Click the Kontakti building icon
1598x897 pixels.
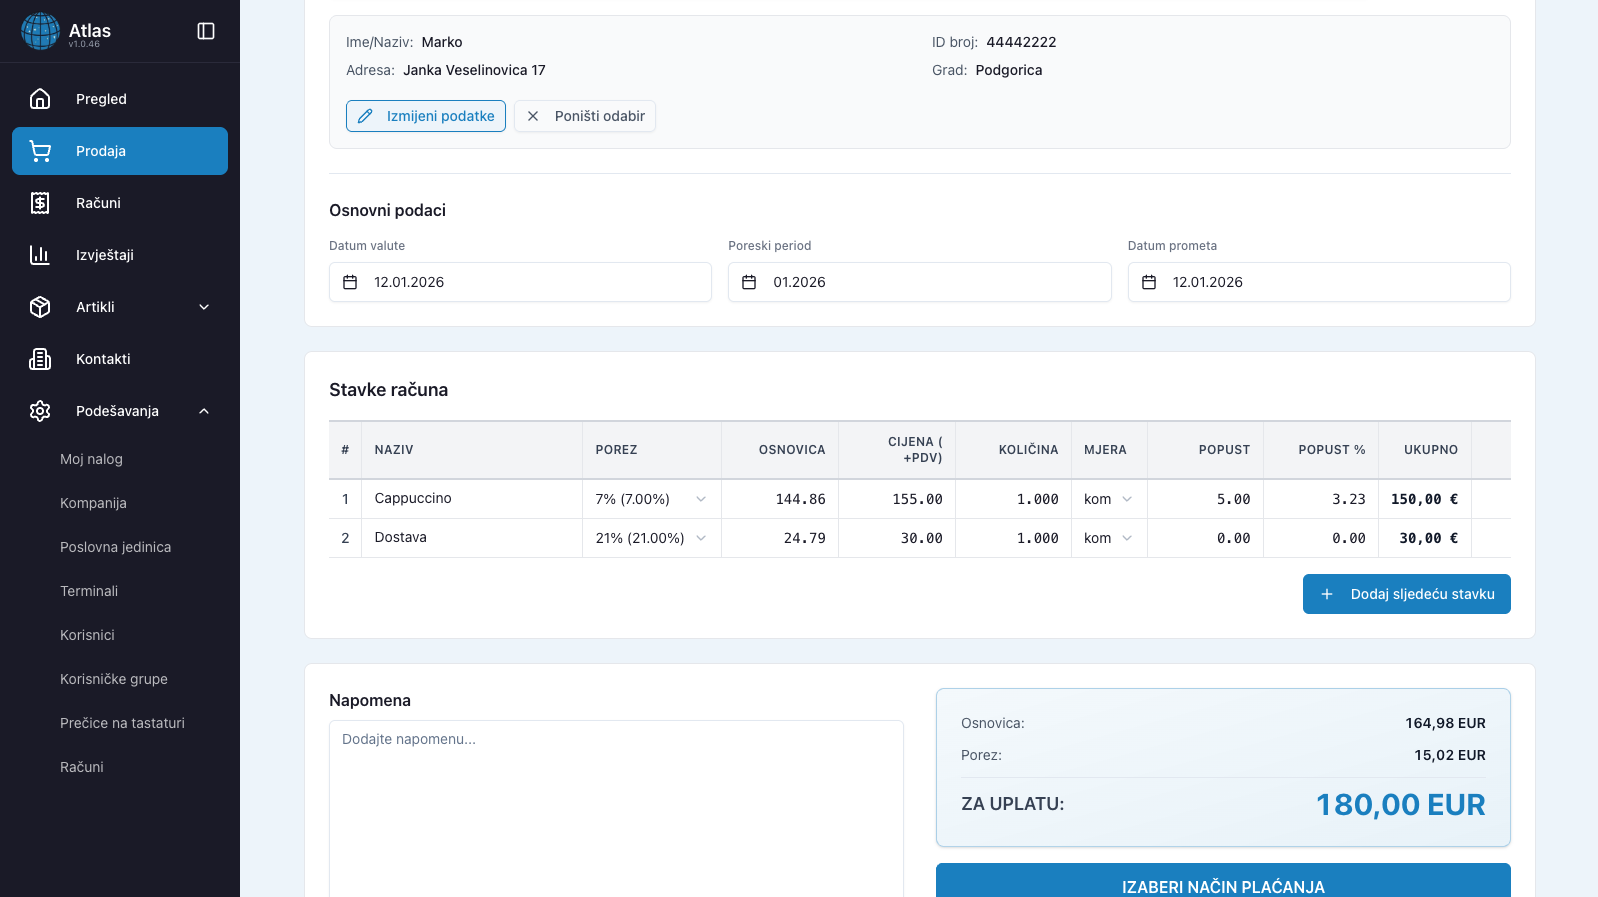tap(40, 359)
